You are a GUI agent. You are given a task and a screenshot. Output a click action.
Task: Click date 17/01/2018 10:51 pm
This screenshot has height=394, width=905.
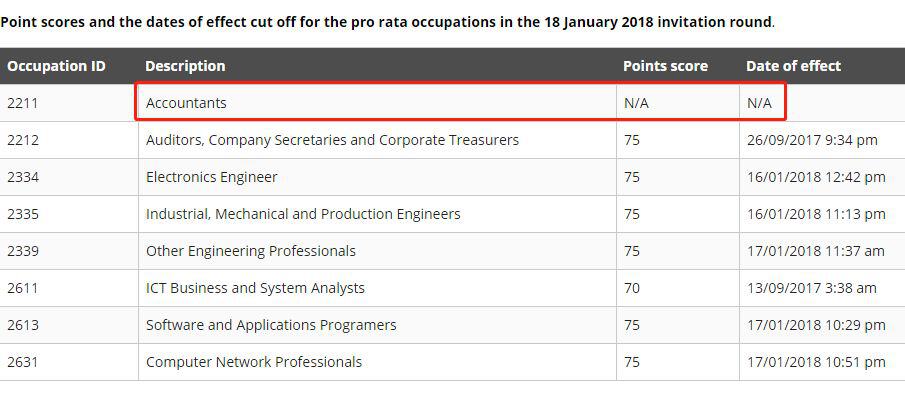point(816,362)
